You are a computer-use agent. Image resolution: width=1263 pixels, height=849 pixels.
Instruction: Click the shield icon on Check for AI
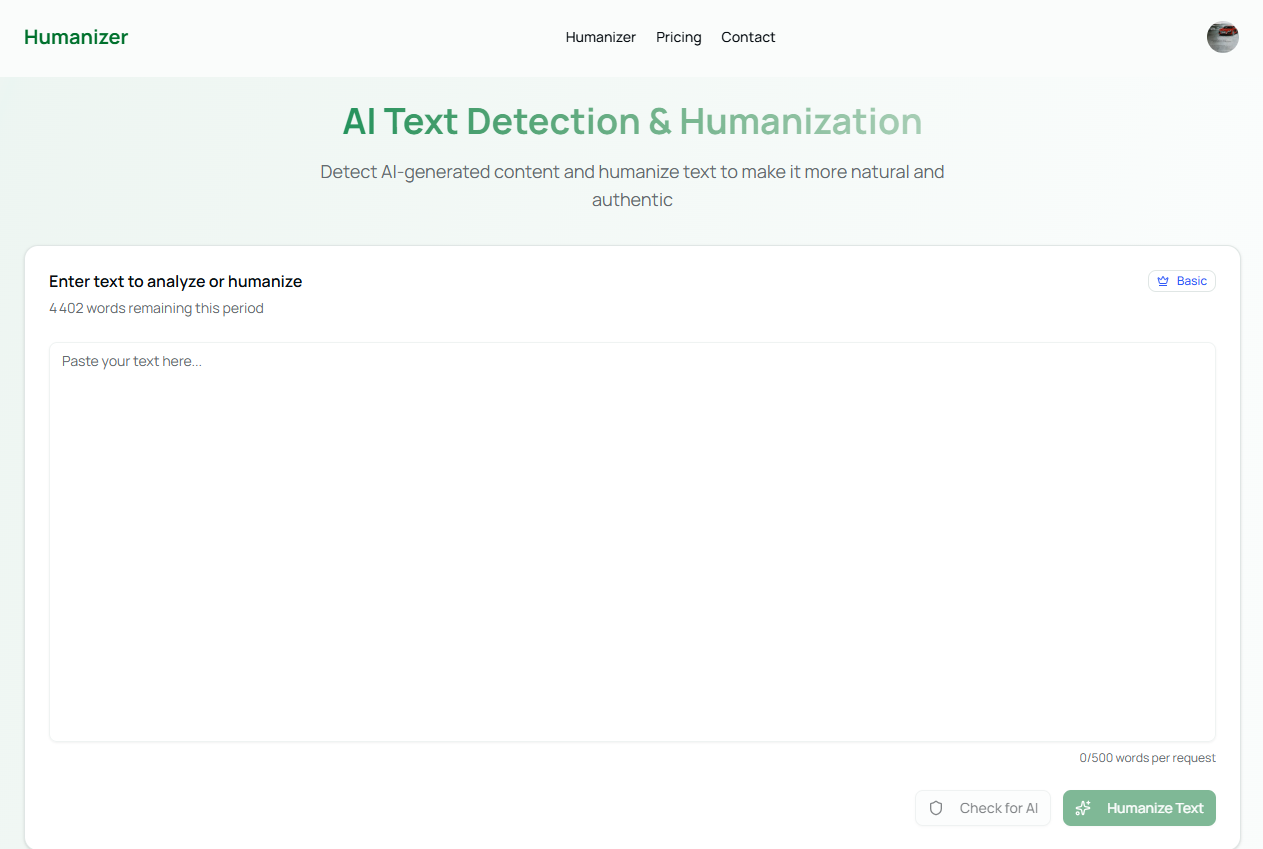point(936,808)
